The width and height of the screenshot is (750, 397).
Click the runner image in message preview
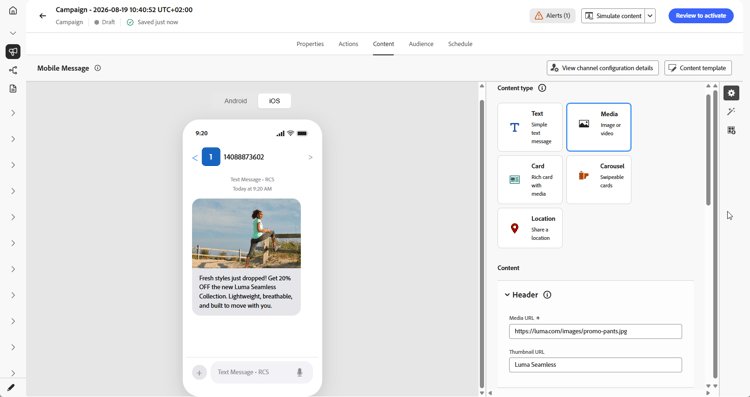(246, 233)
